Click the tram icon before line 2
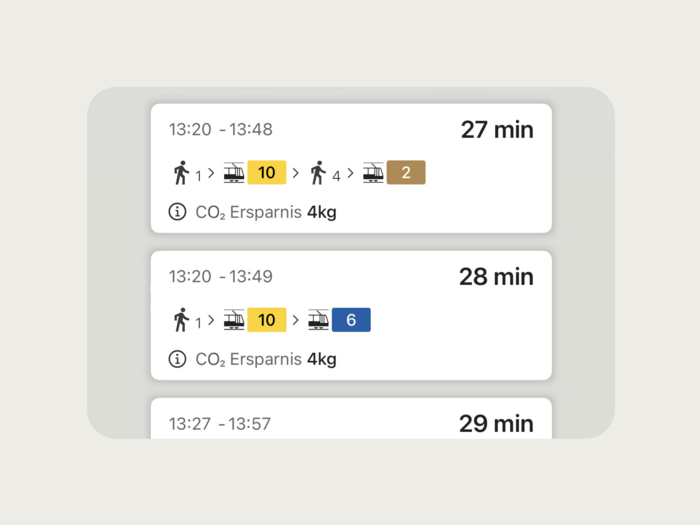This screenshot has width=700, height=525. click(x=373, y=173)
